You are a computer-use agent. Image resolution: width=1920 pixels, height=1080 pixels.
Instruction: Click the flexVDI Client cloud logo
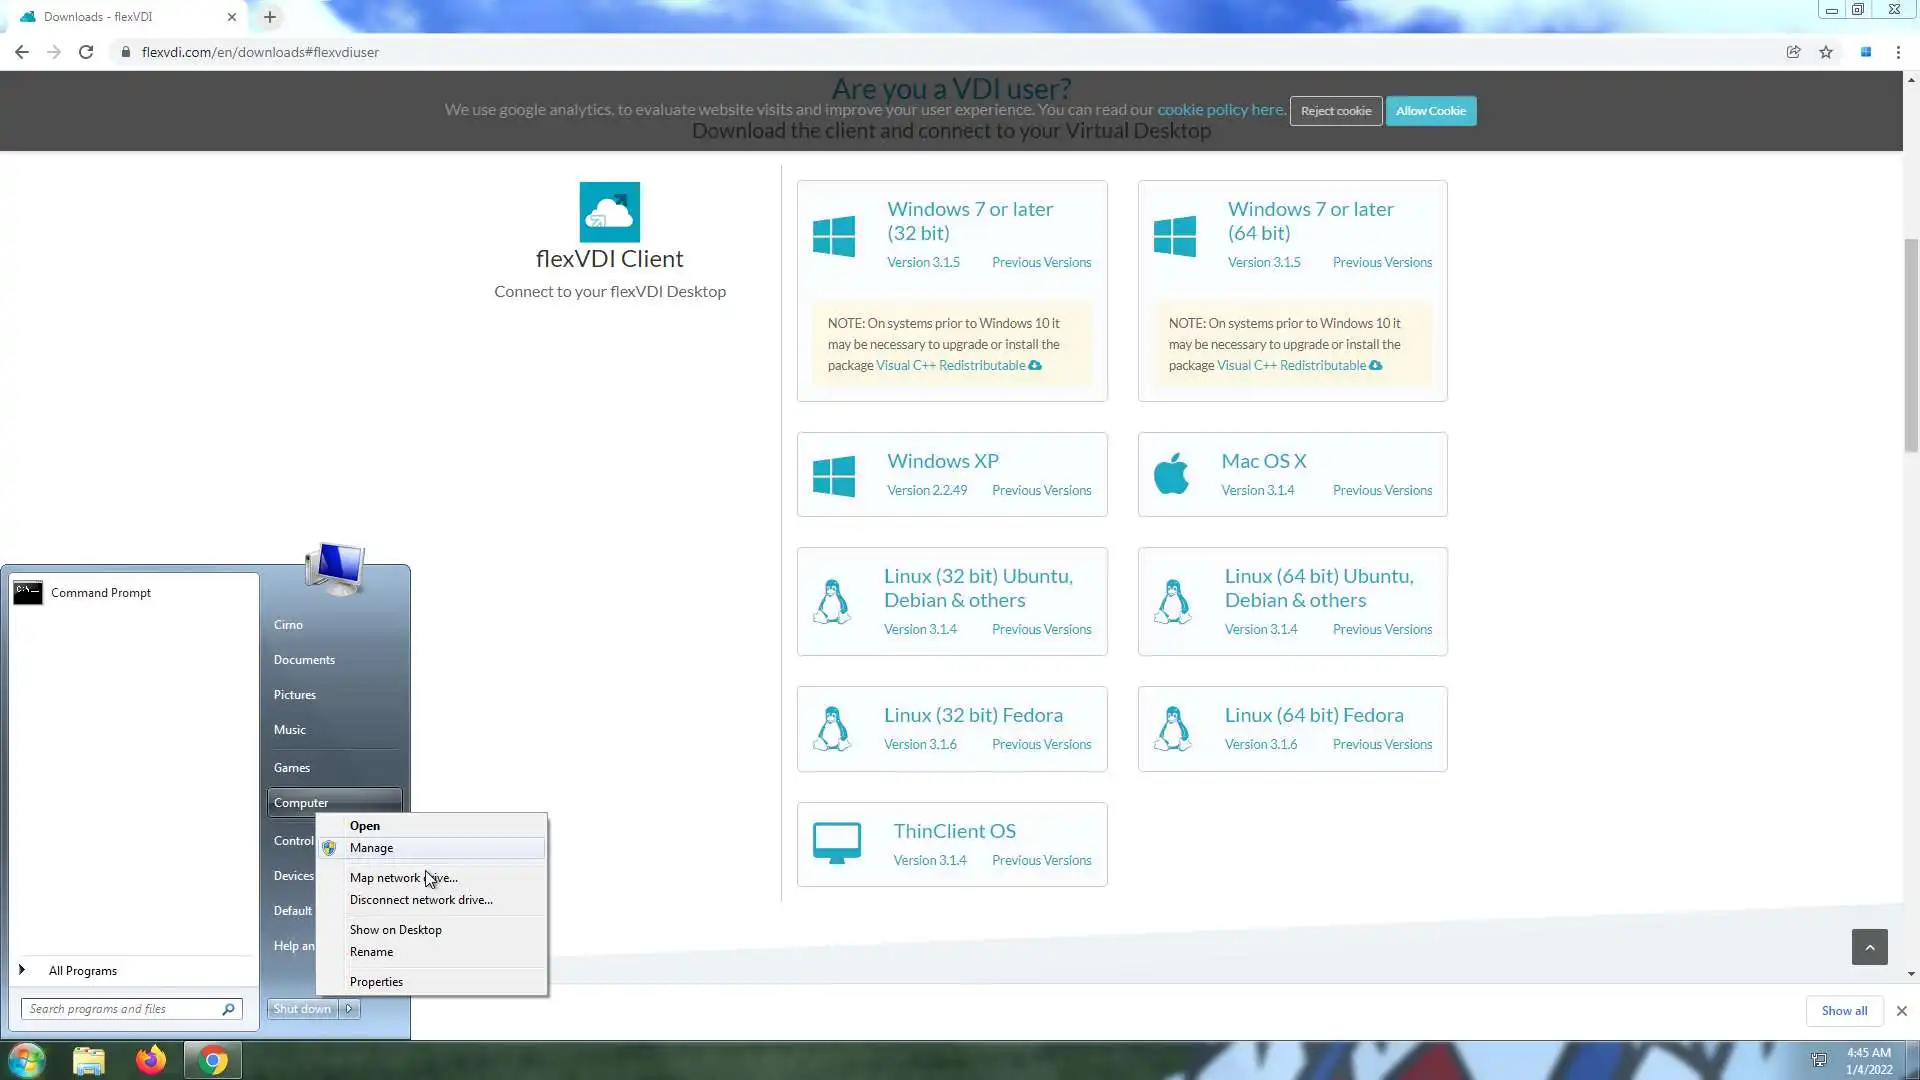point(609,212)
